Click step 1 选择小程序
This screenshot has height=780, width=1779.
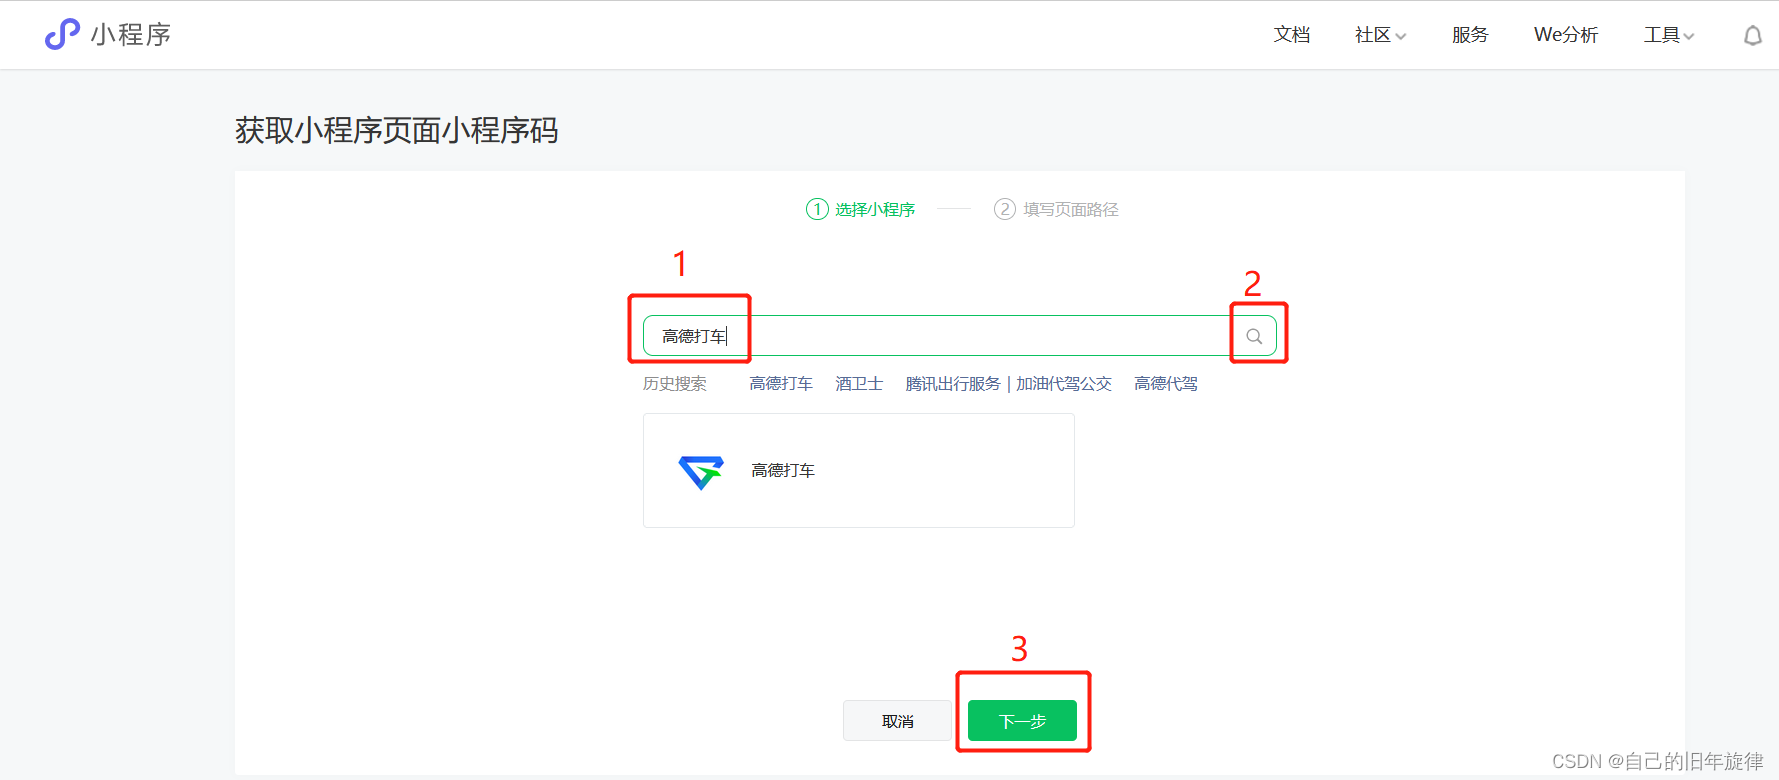click(x=861, y=209)
